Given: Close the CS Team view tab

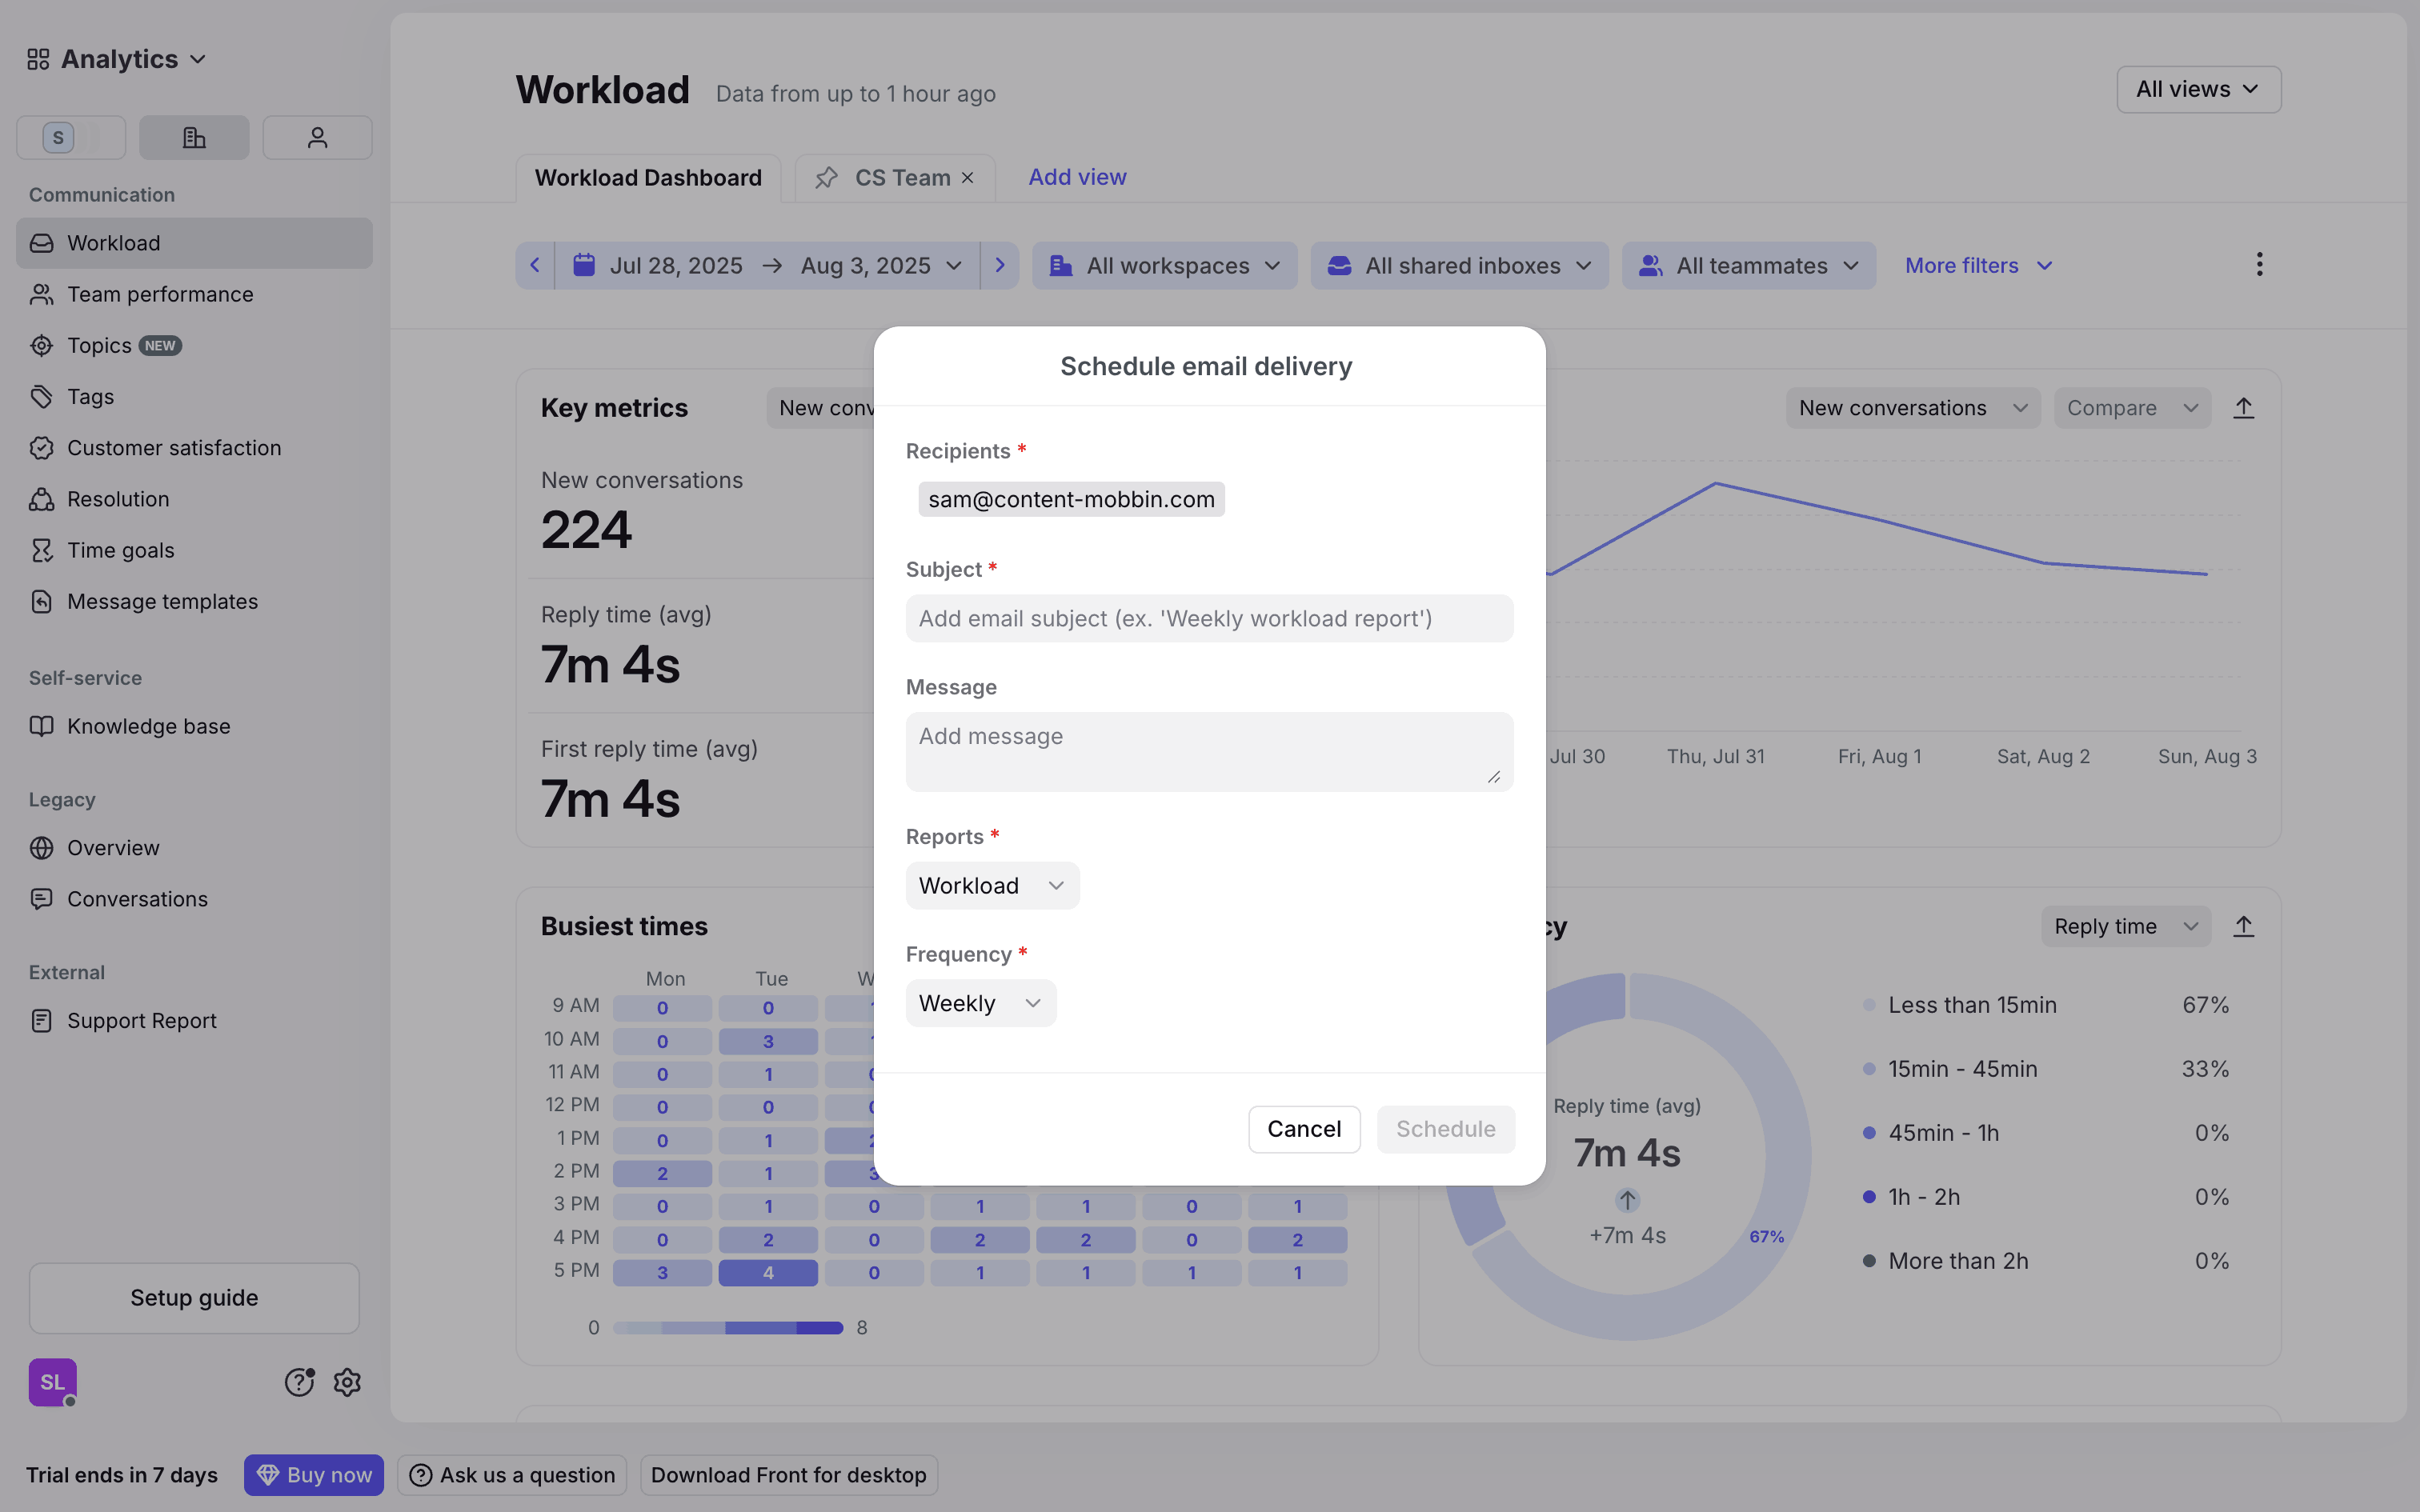Looking at the screenshot, I should (967, 178).
